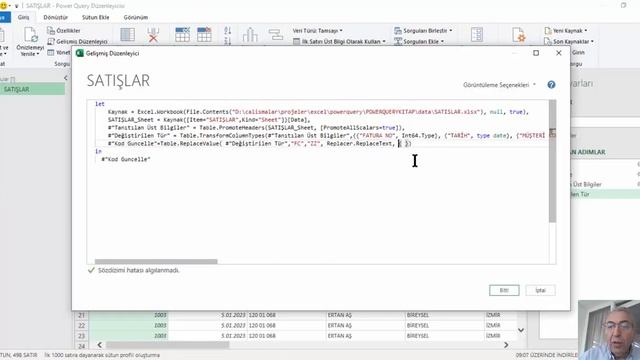Image resolution: width=640 pixels, height=360 pixels.
Task: Click the group by chart icon
Action: [250, 35]
